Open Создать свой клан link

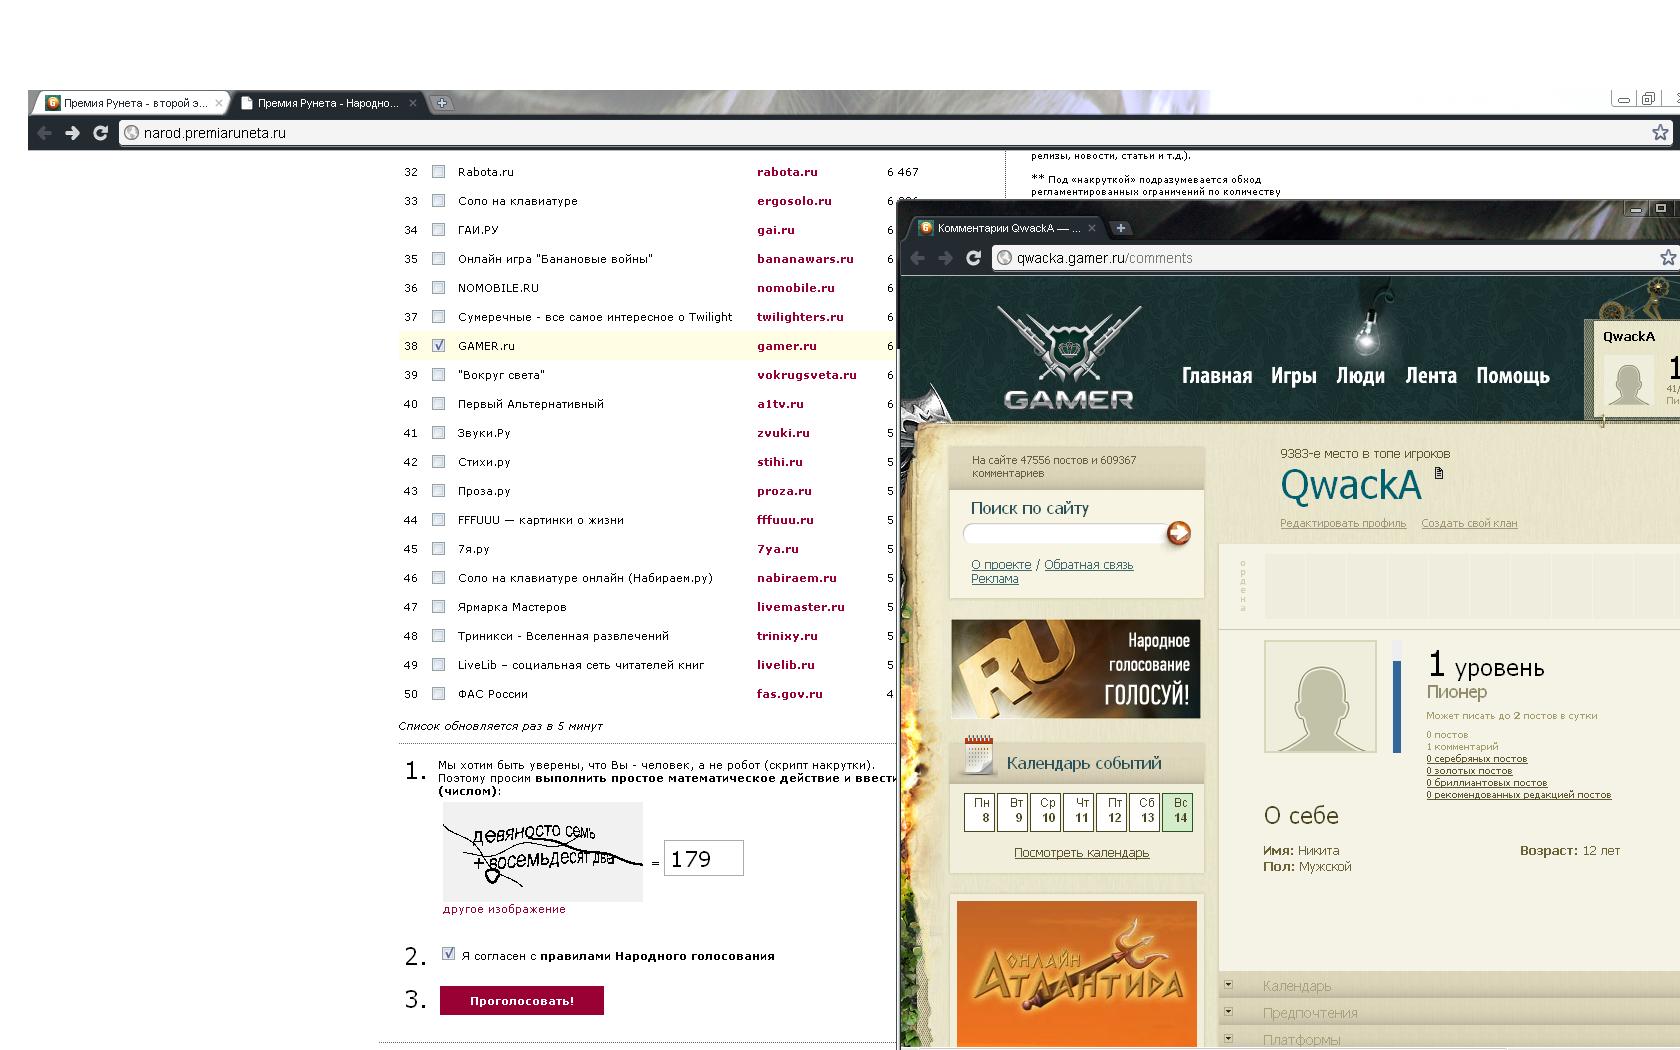click(x=1469, y=523)
